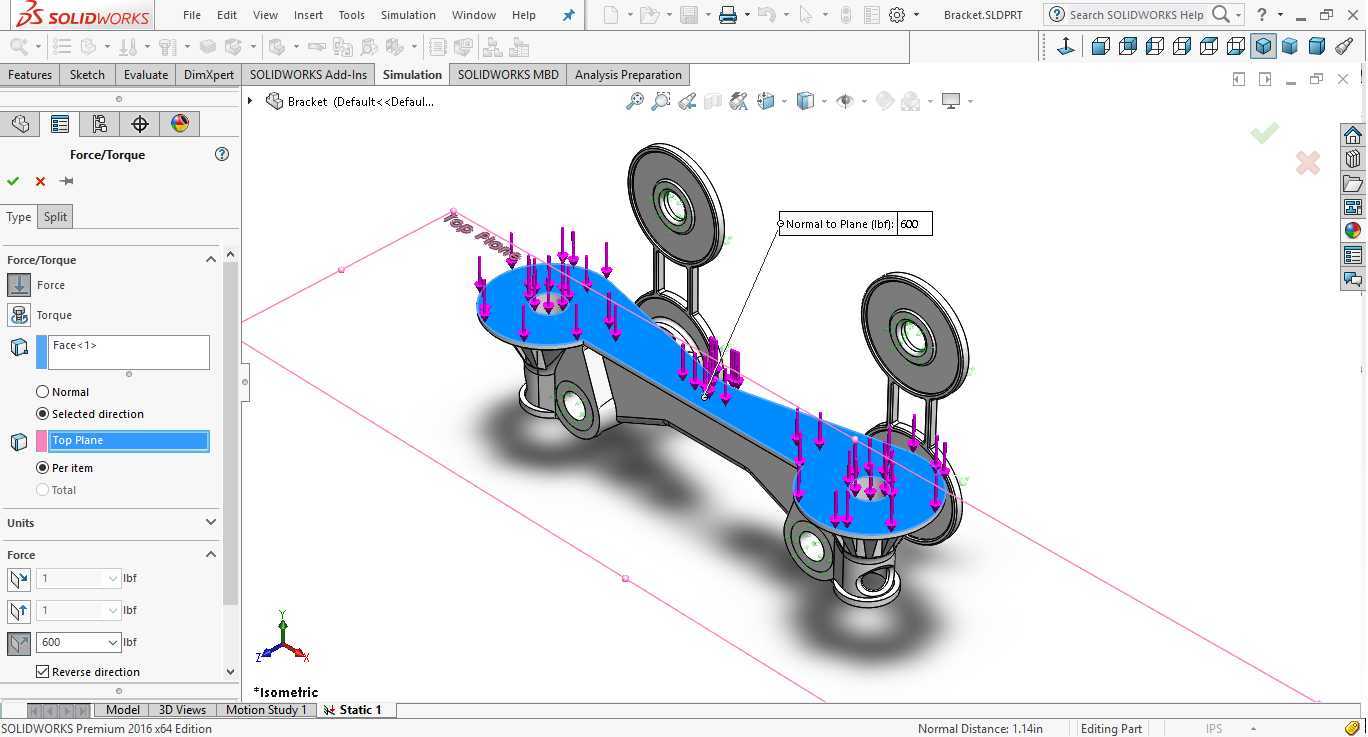Select the pink Top Plane direction field
This screenshot has height=737, width=1368.
coord(129,441)
